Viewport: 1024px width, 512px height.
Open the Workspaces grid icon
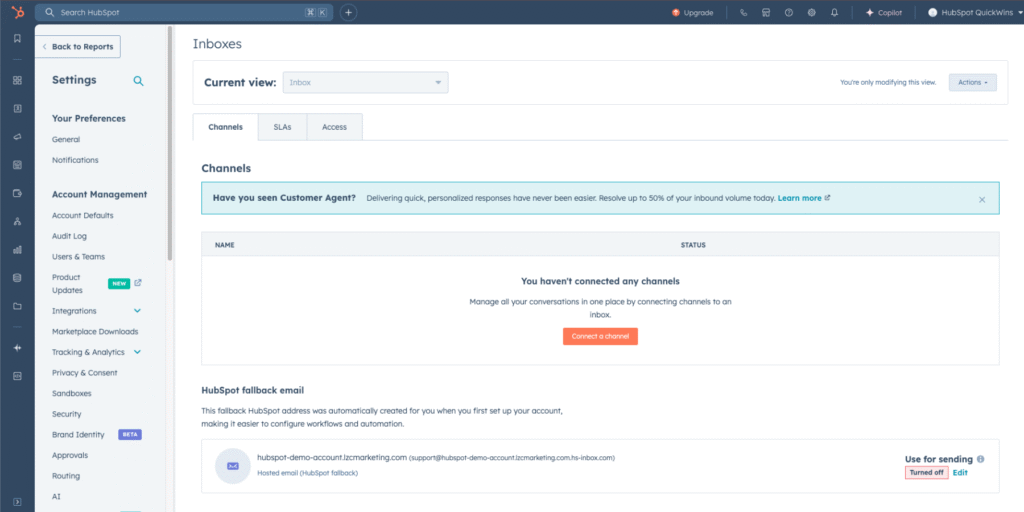pyautogui.click(x=18, y=80)
